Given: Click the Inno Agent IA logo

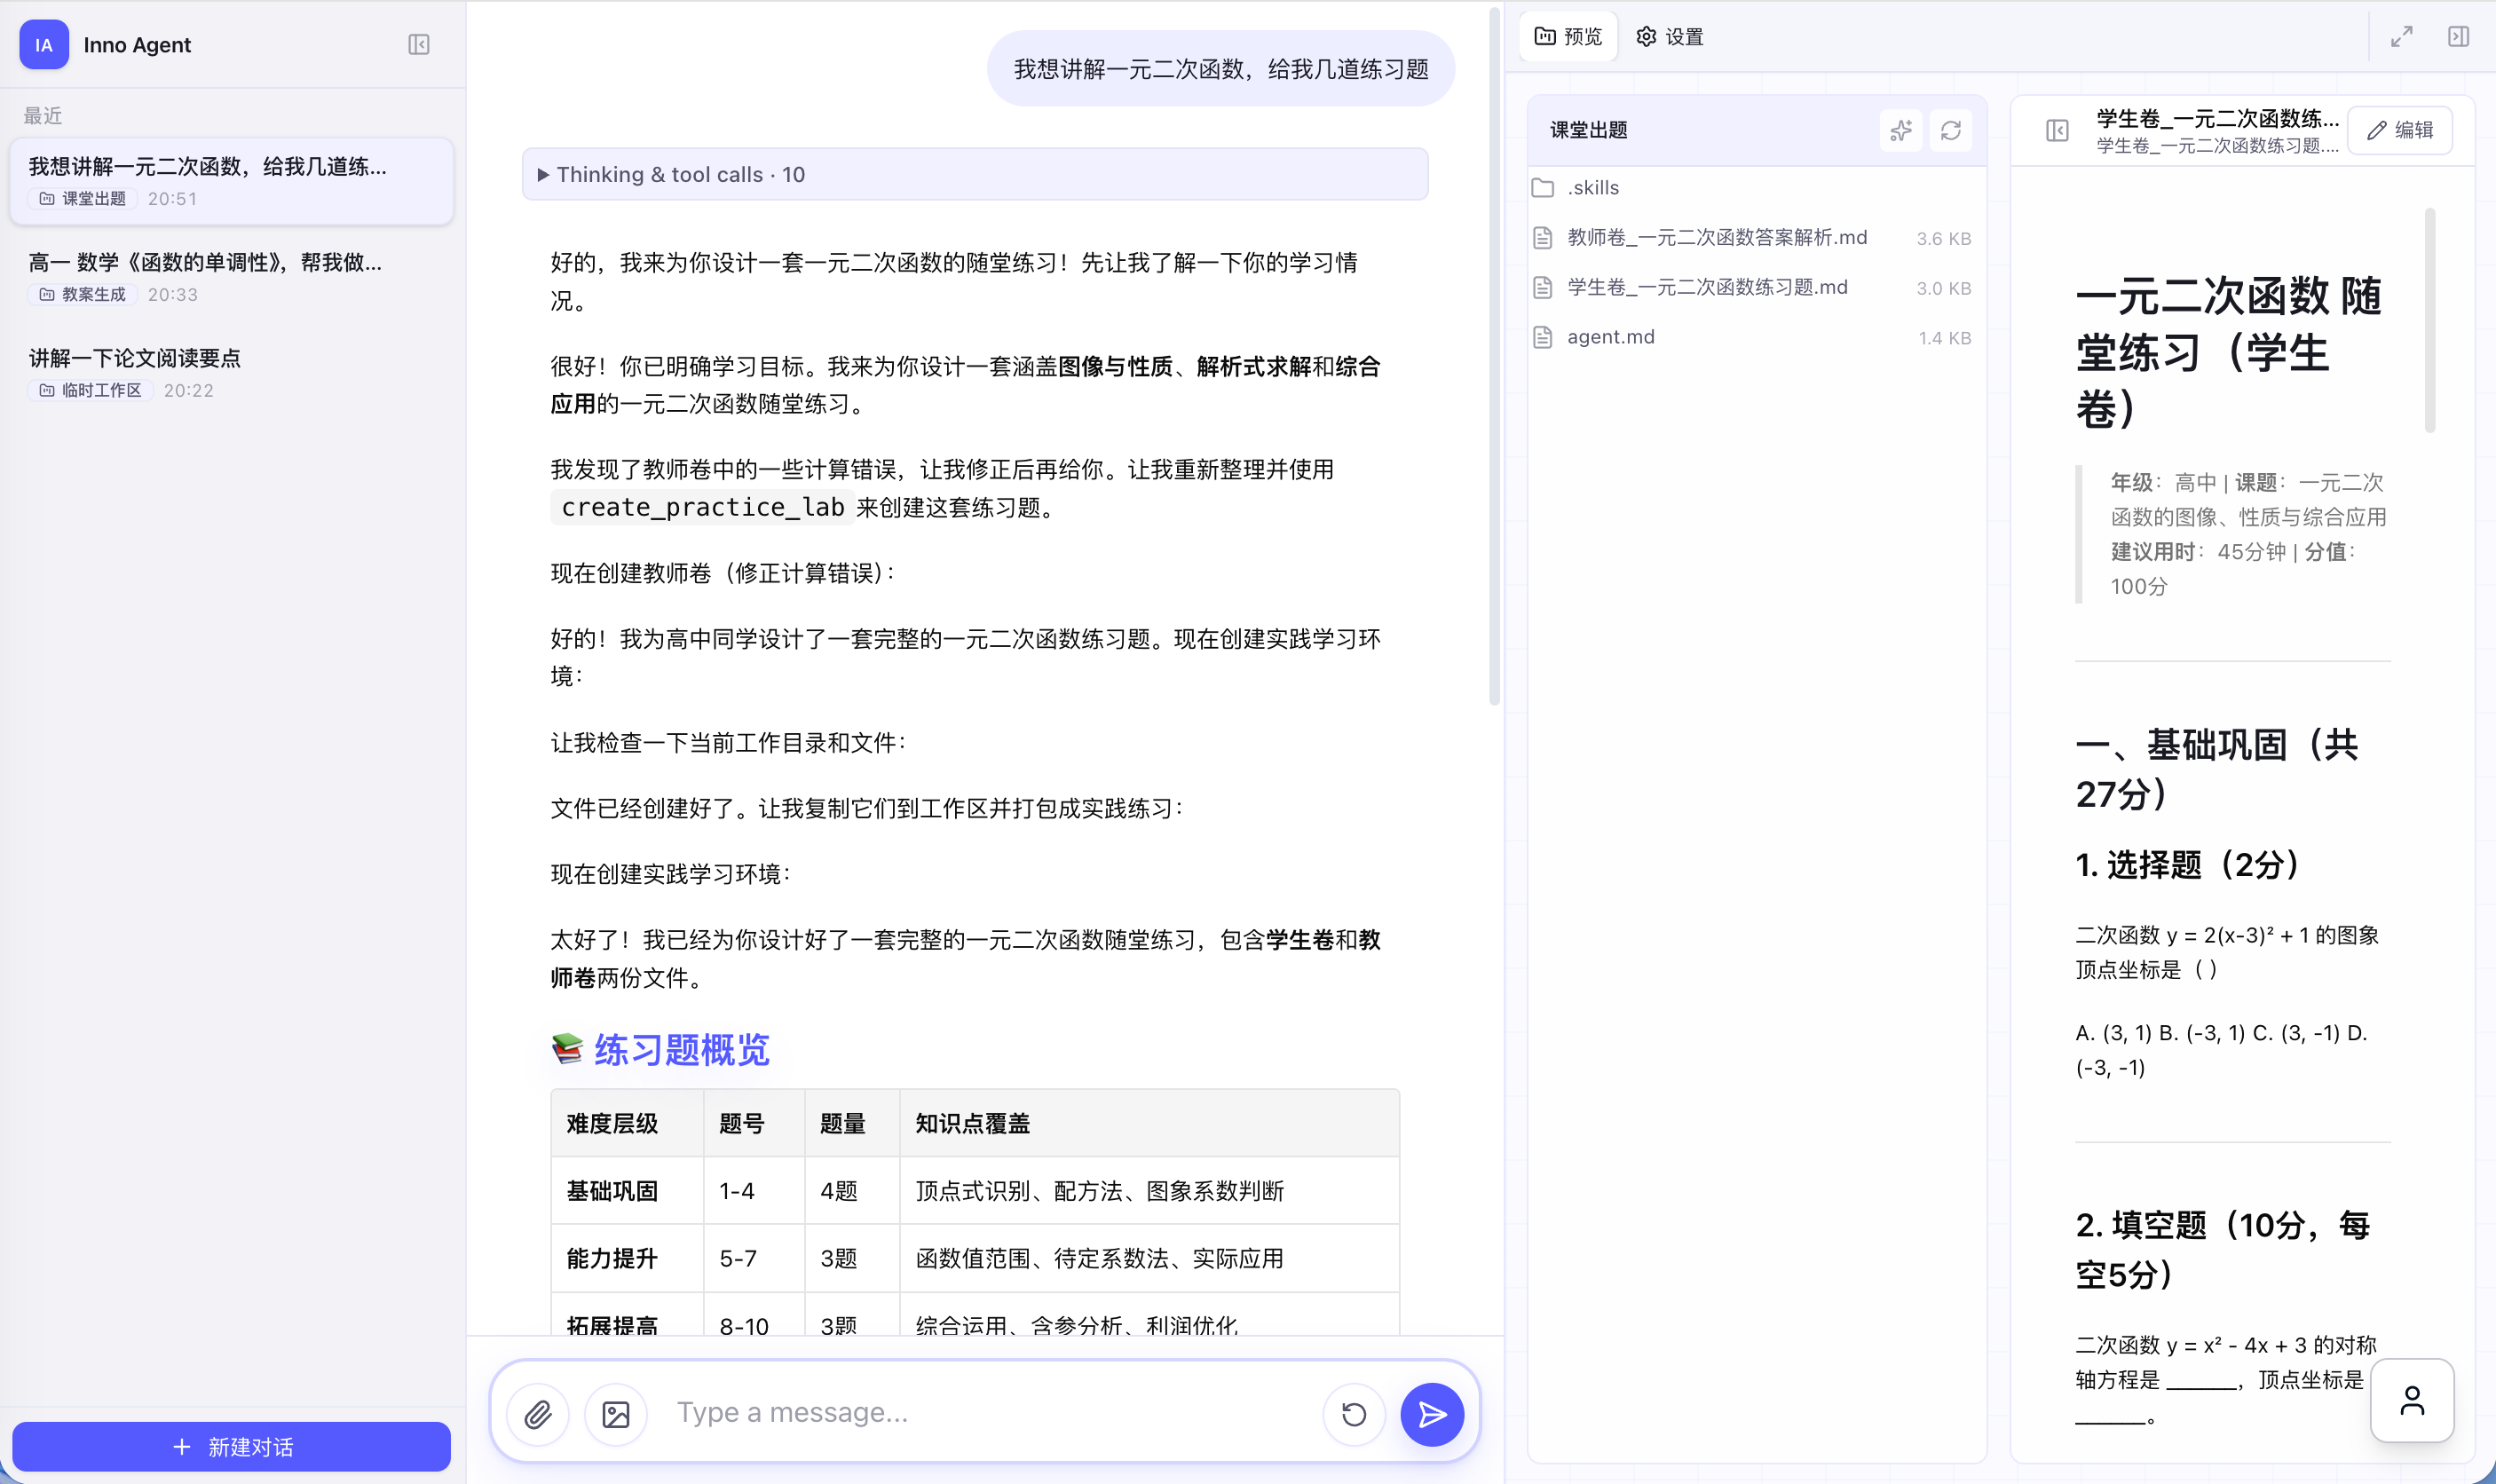Looking at the screenshot, I should coord(44,45).
